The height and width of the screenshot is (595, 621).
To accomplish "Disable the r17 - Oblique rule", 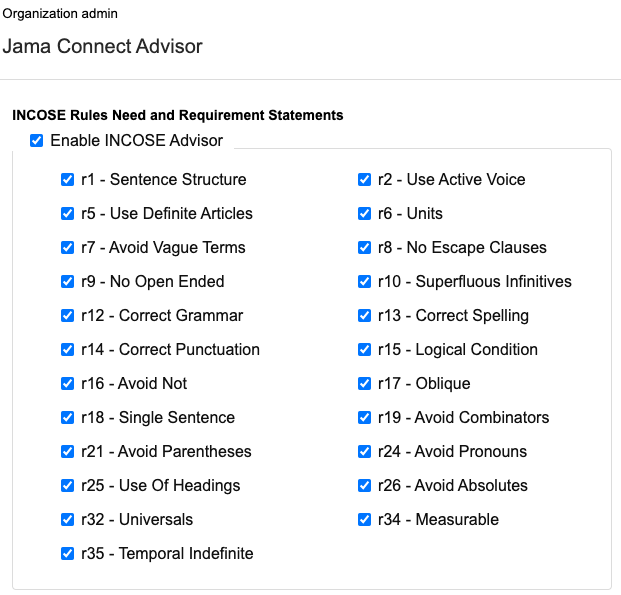I will click(x=365, y=384).
